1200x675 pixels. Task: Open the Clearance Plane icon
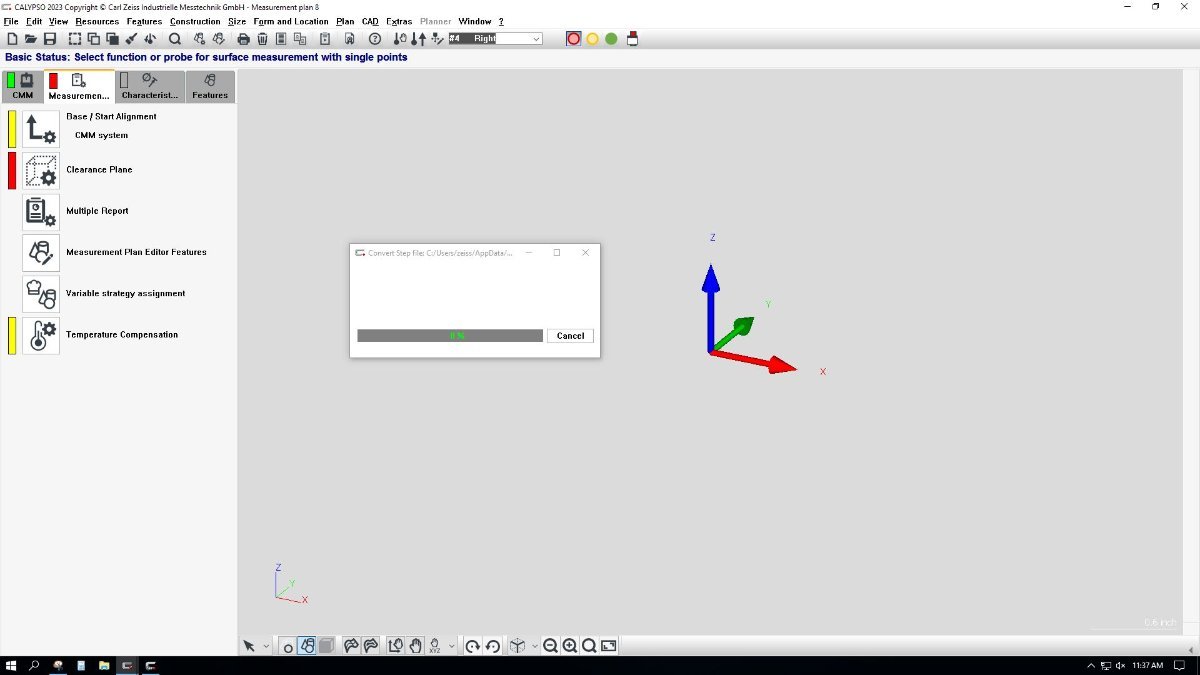[x=41, y=170]
